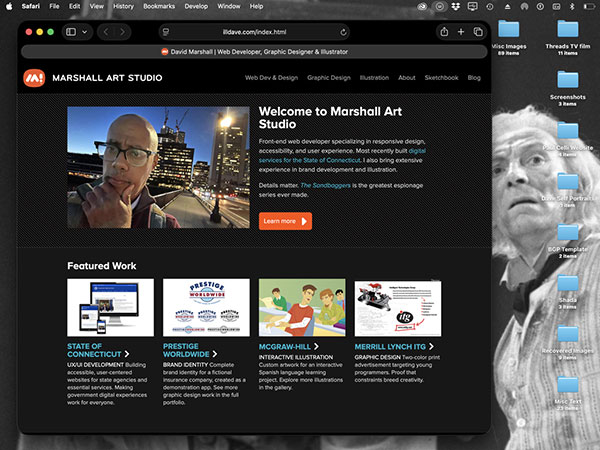Go to Web Dev & Design page
600x450 pixels.
(x=271, y=77)
